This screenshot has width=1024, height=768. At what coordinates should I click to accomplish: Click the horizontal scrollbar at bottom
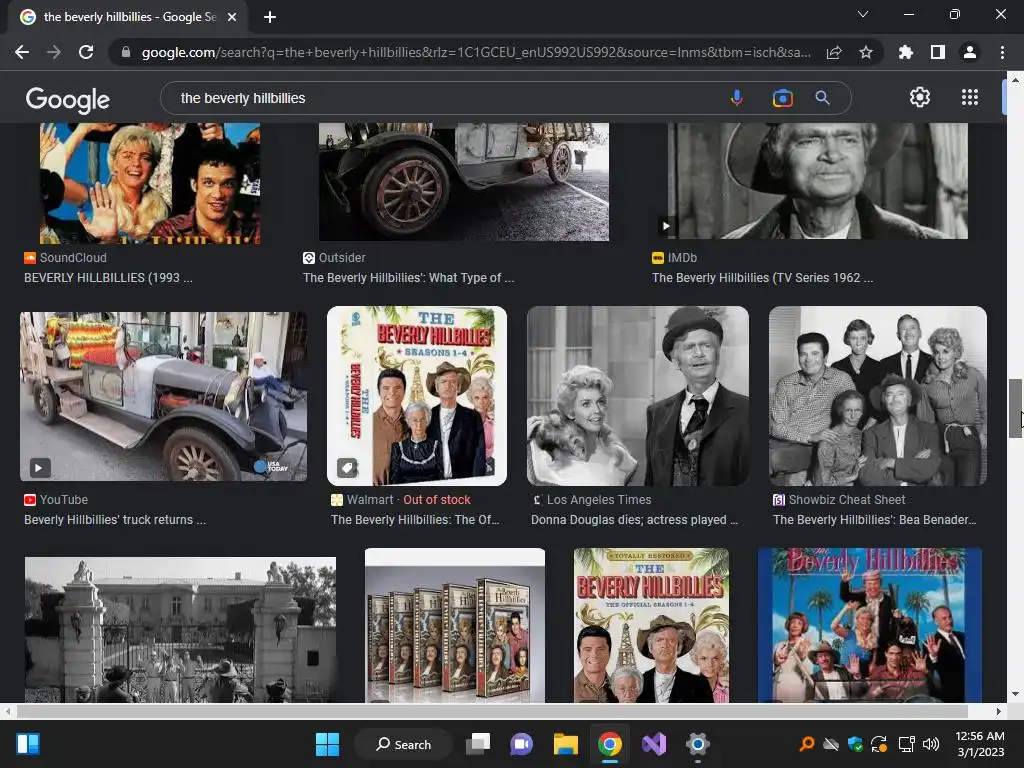492,711
